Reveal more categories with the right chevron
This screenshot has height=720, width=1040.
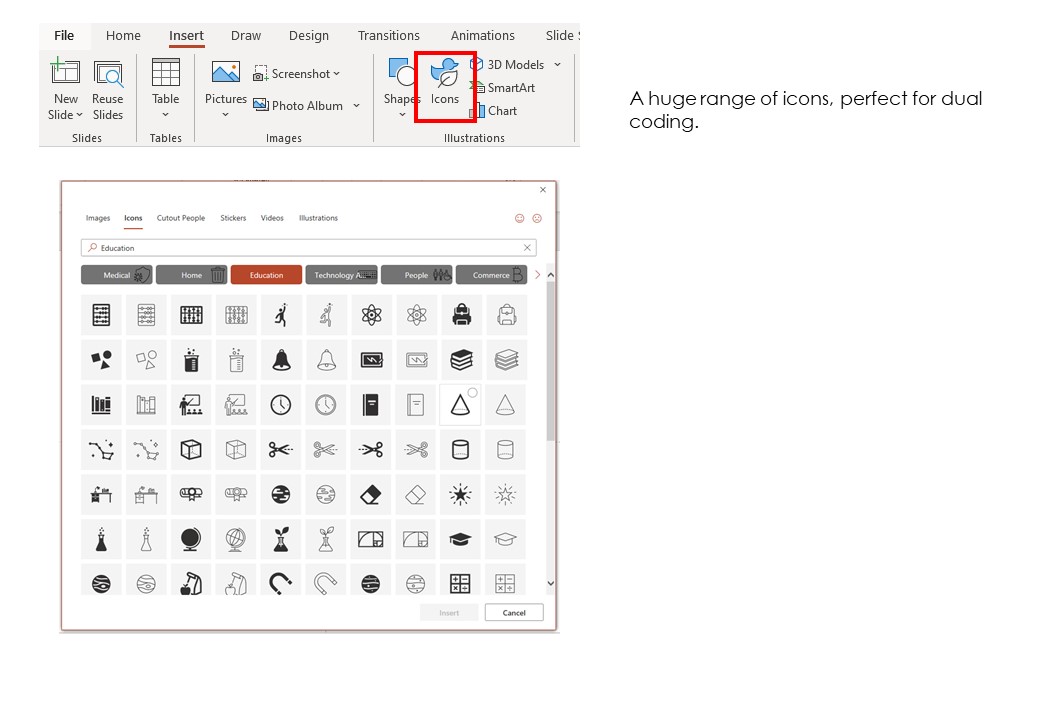[538, 273]
